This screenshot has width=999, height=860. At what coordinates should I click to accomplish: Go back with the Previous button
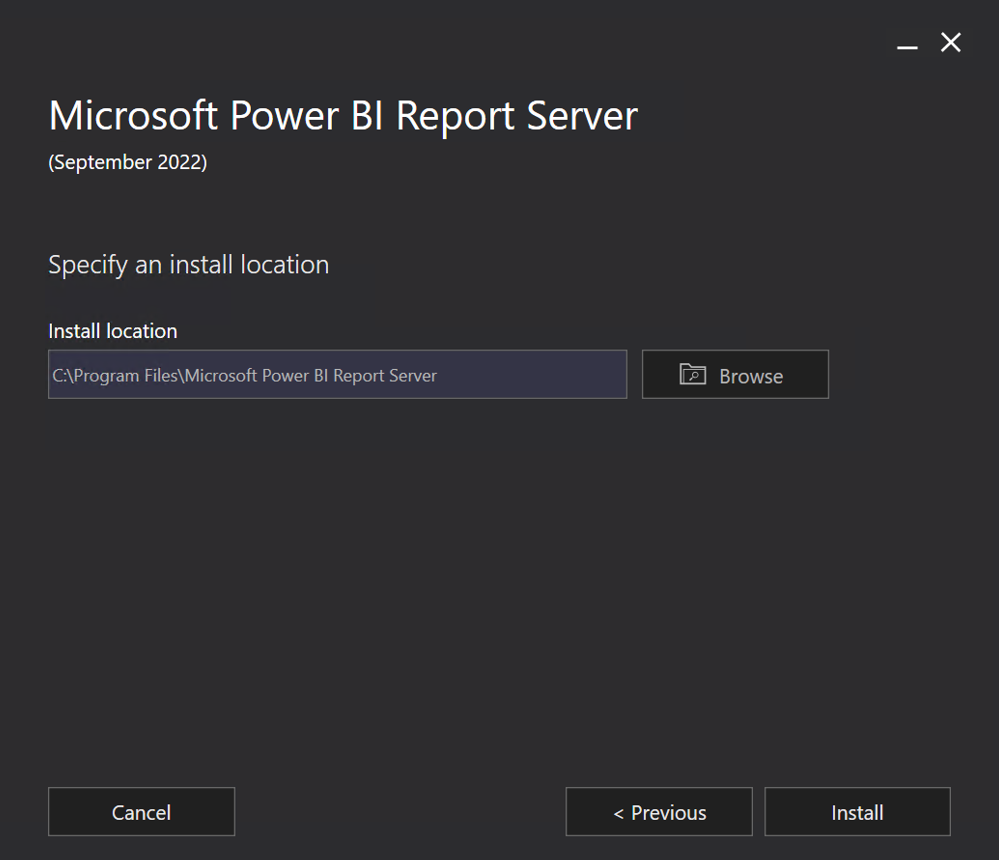coord(659,812)
